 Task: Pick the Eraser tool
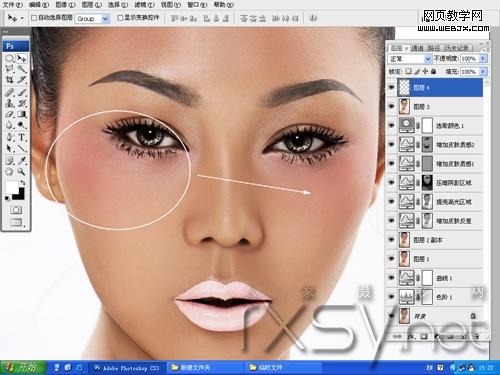pyautogui.click(x=9, y=114)
